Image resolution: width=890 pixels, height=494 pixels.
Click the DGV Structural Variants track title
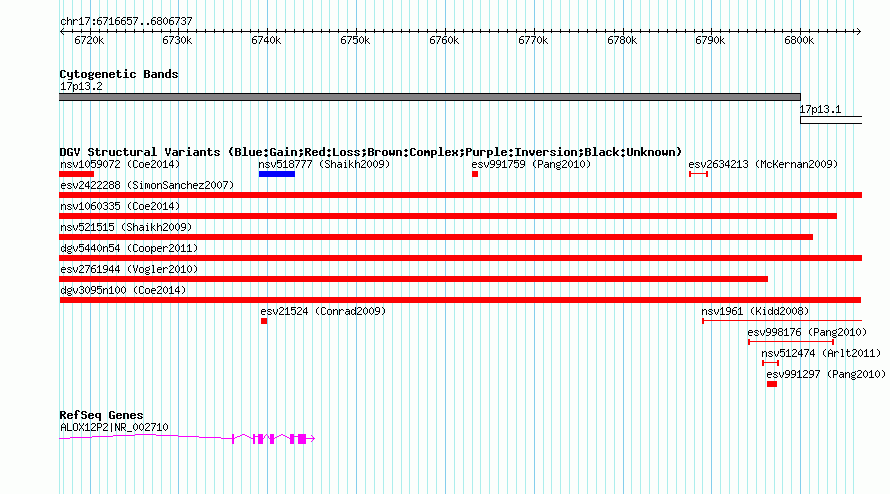(370, 152)
